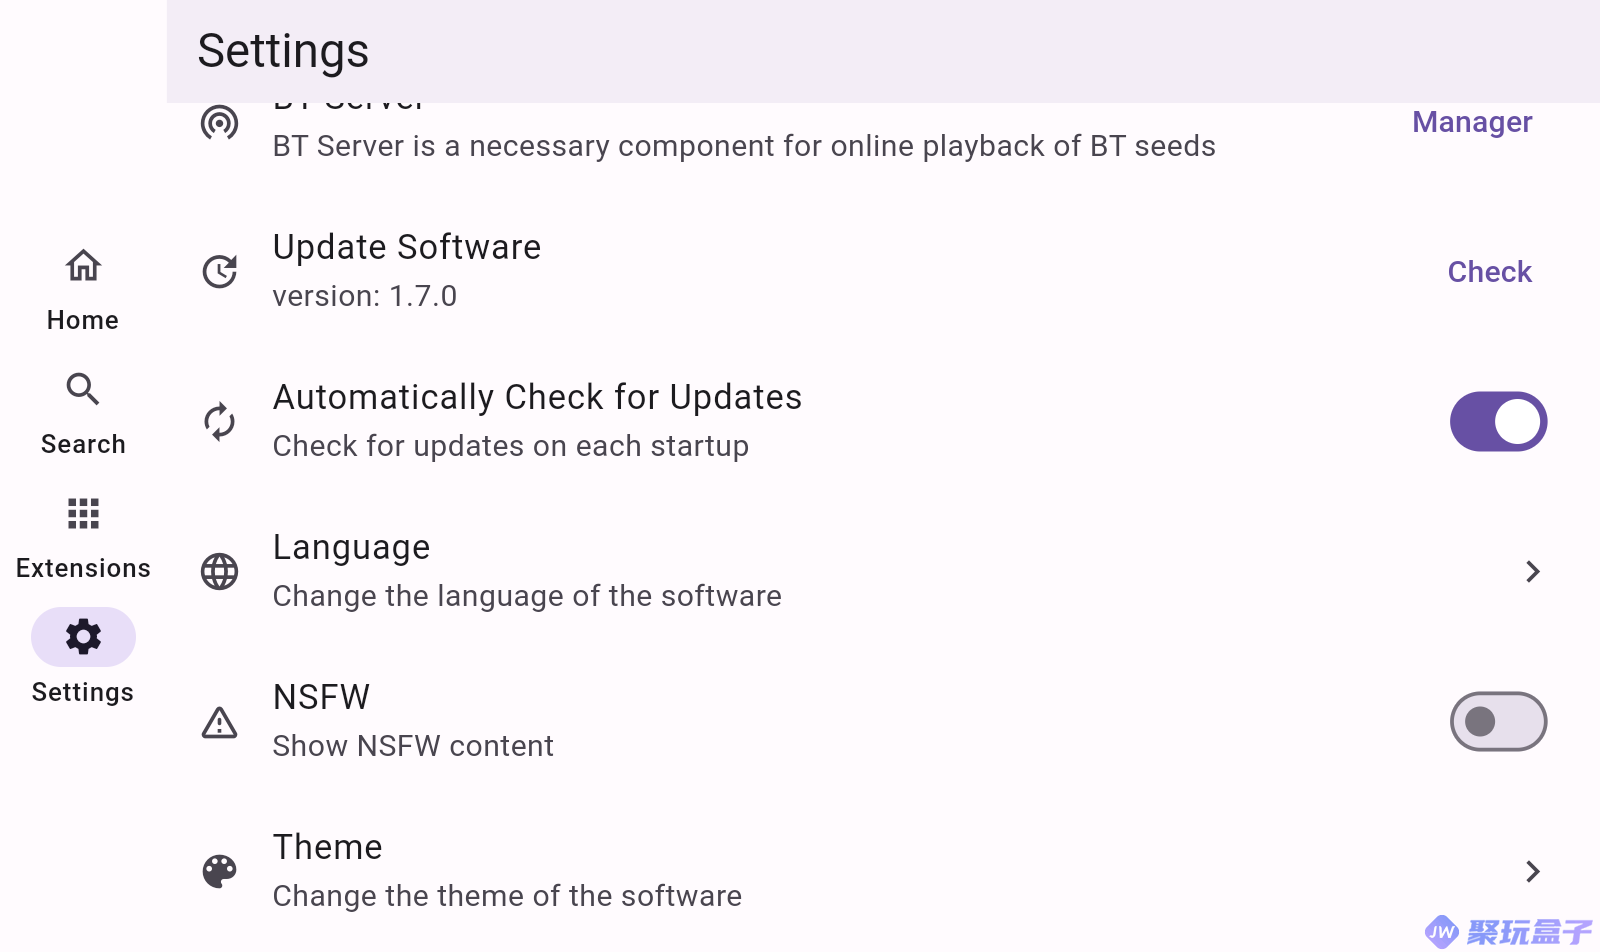Select the Theme settings row title
The height and width of the screenshot is (952, 1600).
(x=328, y=847)
